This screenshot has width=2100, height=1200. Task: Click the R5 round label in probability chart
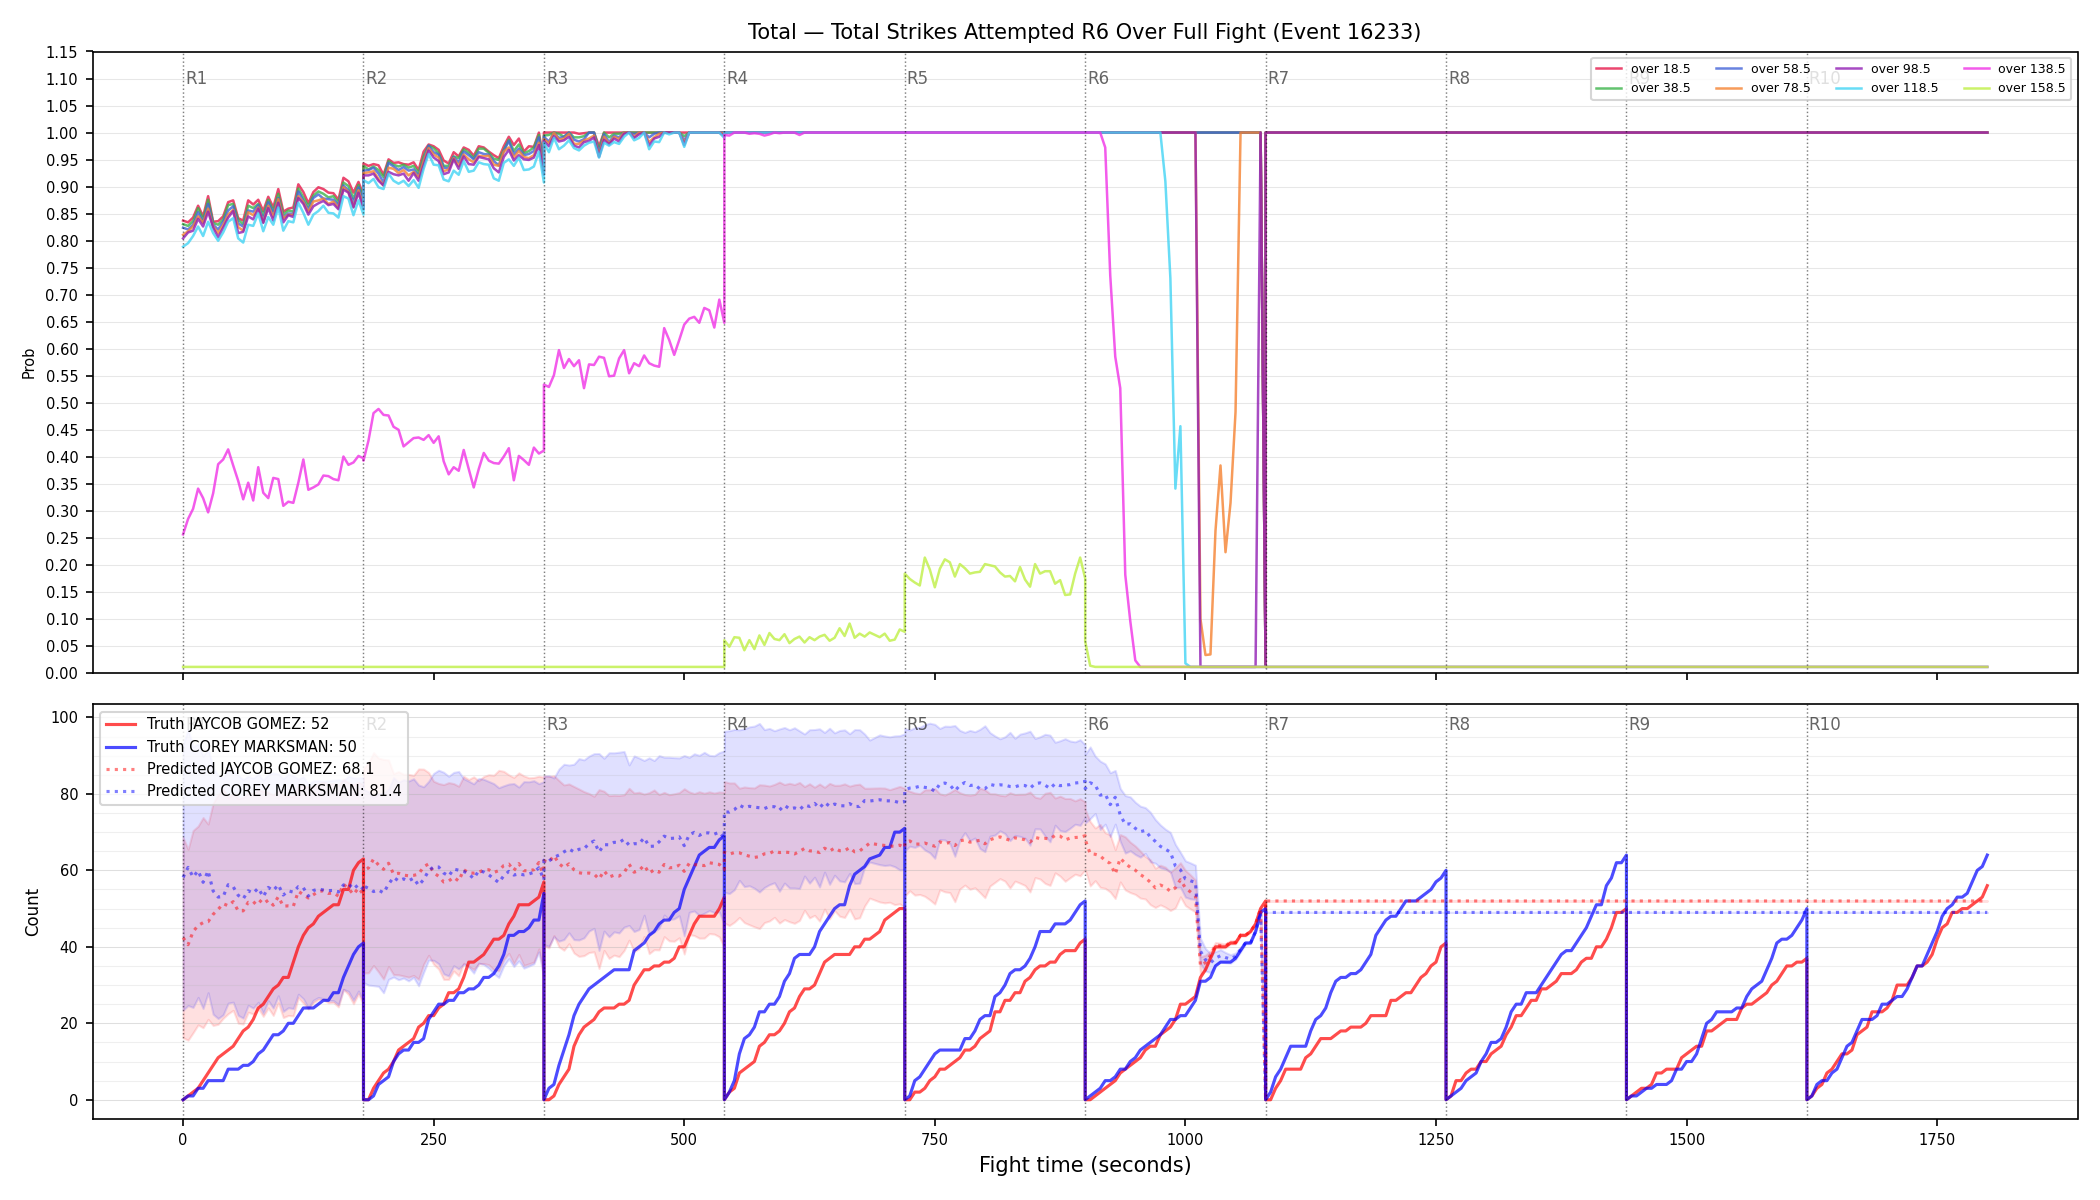(x=917, y=78)
